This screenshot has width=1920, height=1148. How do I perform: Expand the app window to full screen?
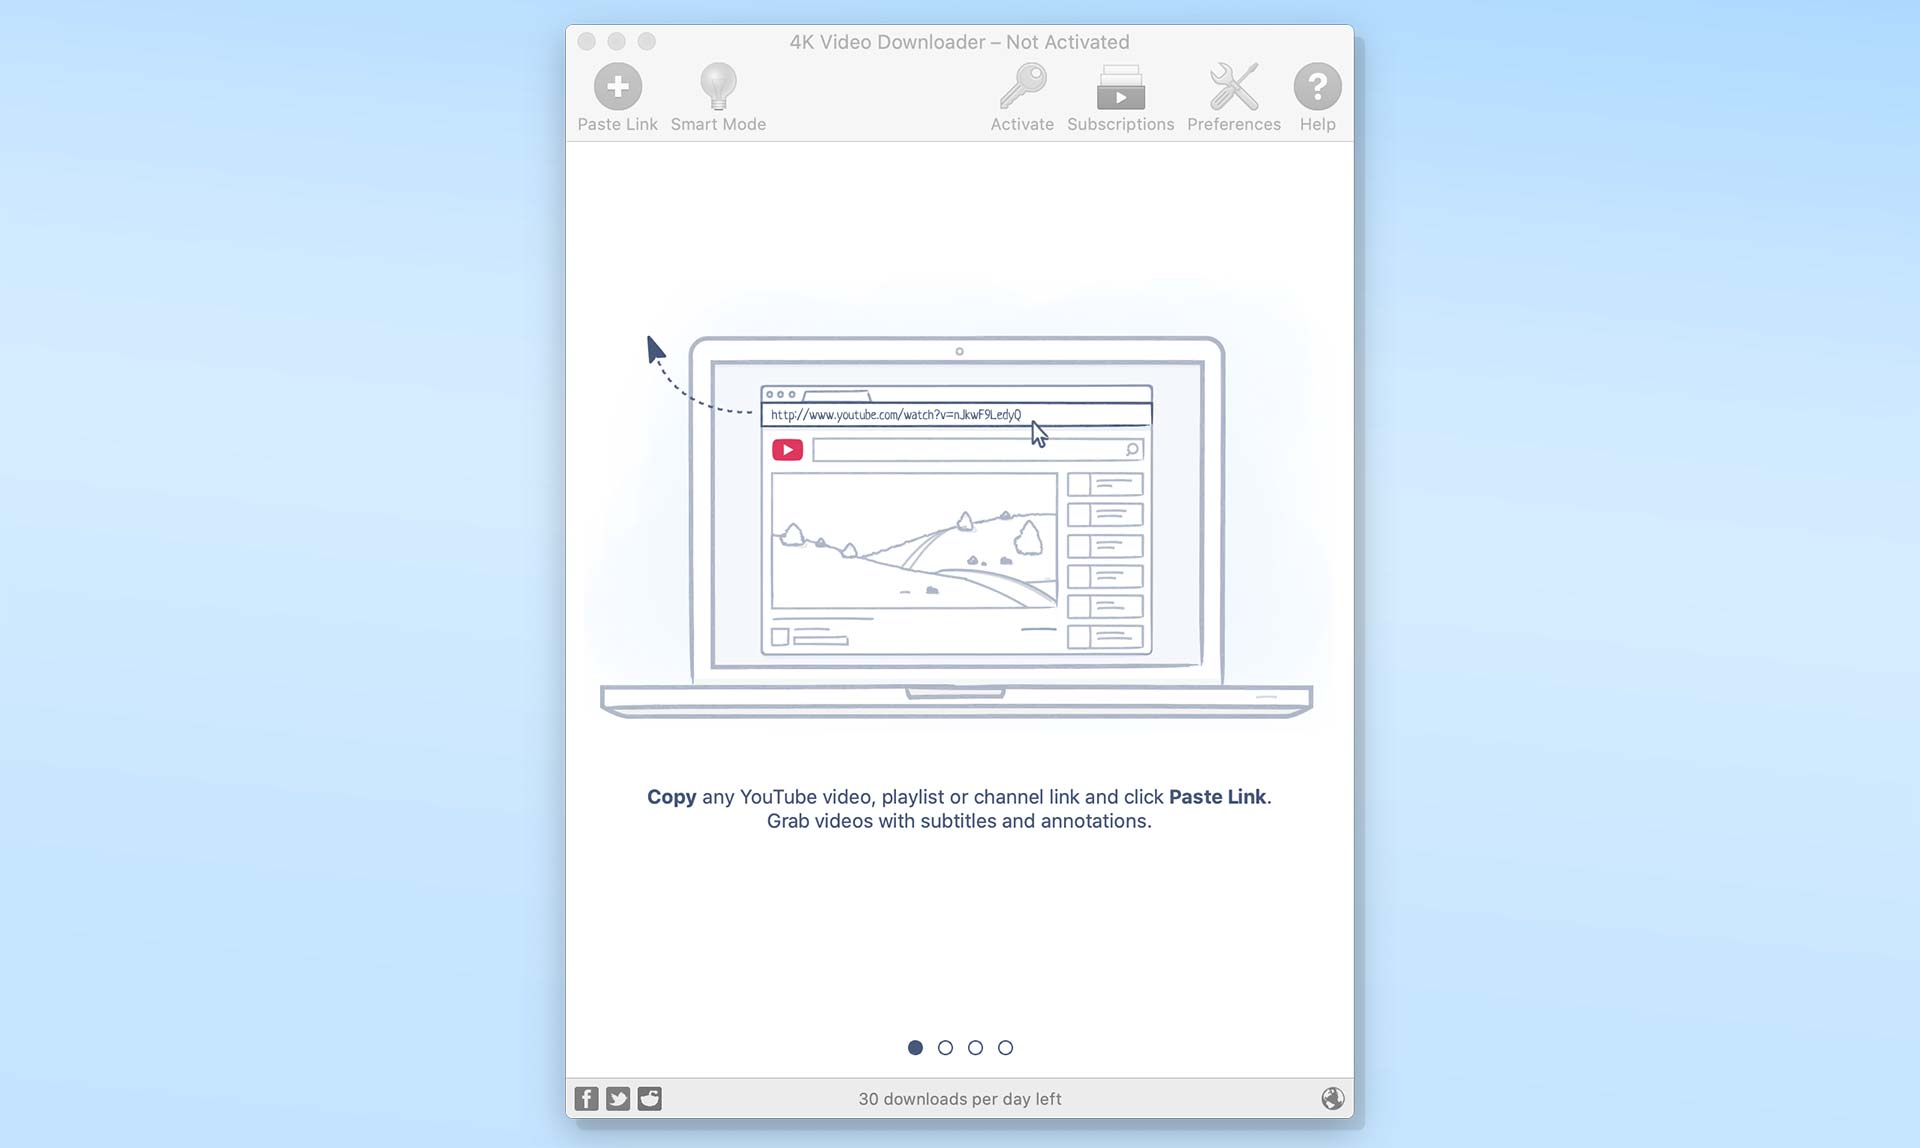pos(646,41)
